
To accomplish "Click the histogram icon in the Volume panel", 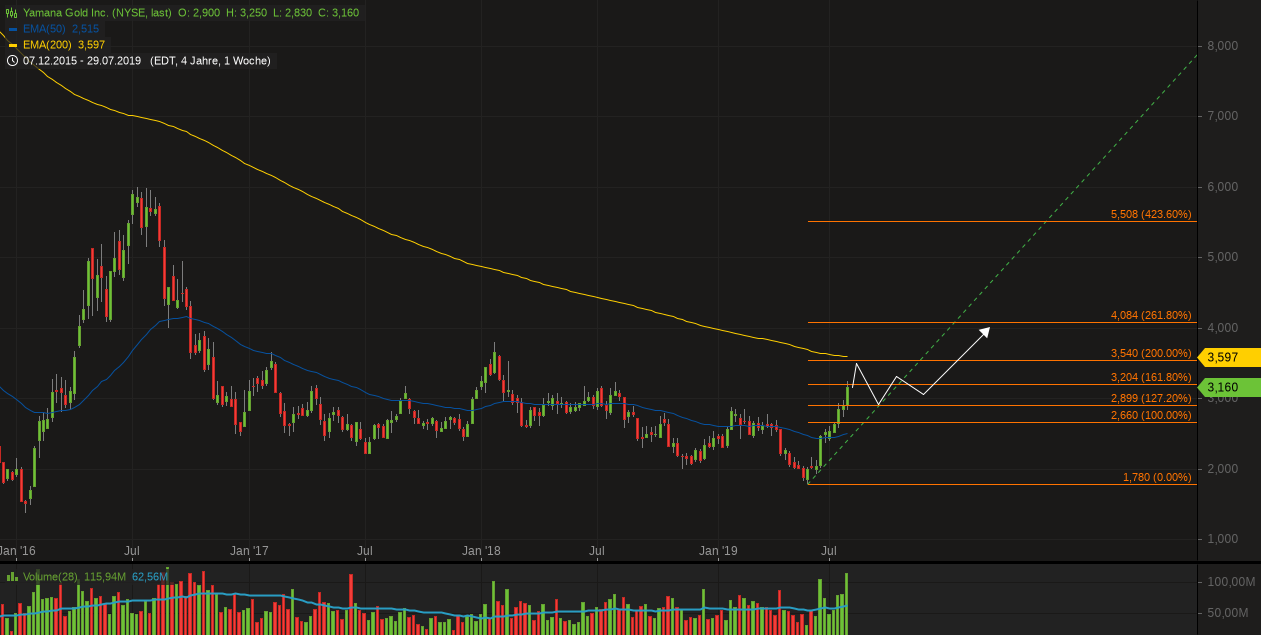I will (10, 576).
